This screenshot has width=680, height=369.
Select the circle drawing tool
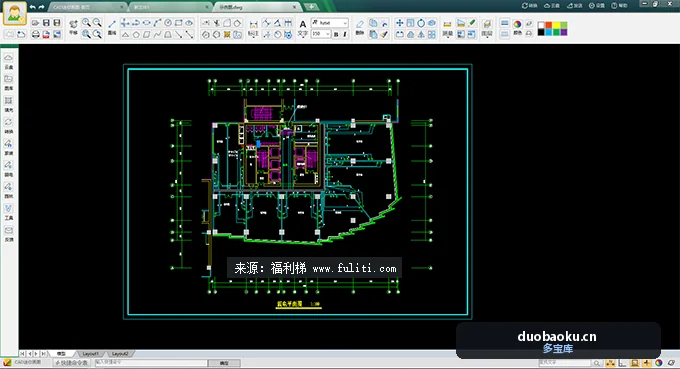coord(168,23)
